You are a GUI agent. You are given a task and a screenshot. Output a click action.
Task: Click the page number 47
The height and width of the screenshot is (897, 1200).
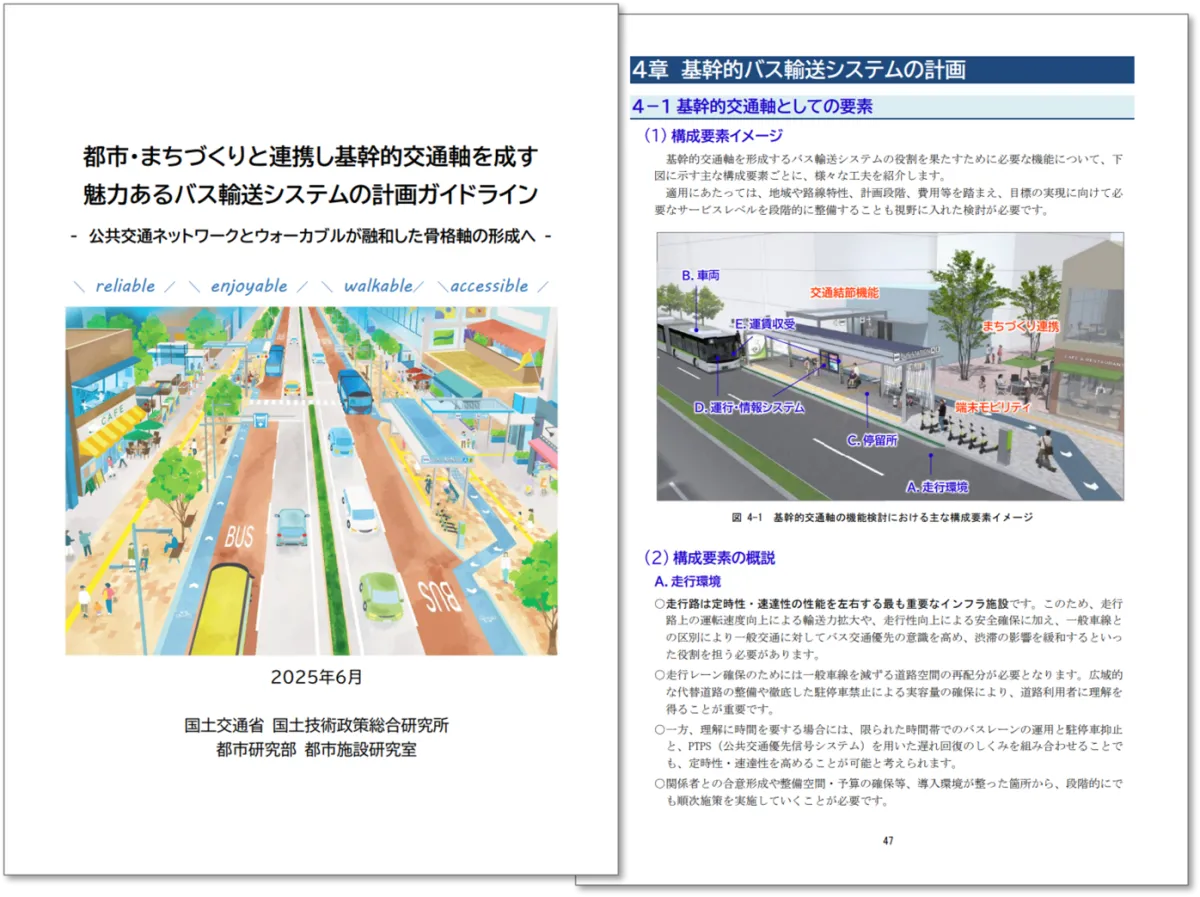[x=887, y=840]
